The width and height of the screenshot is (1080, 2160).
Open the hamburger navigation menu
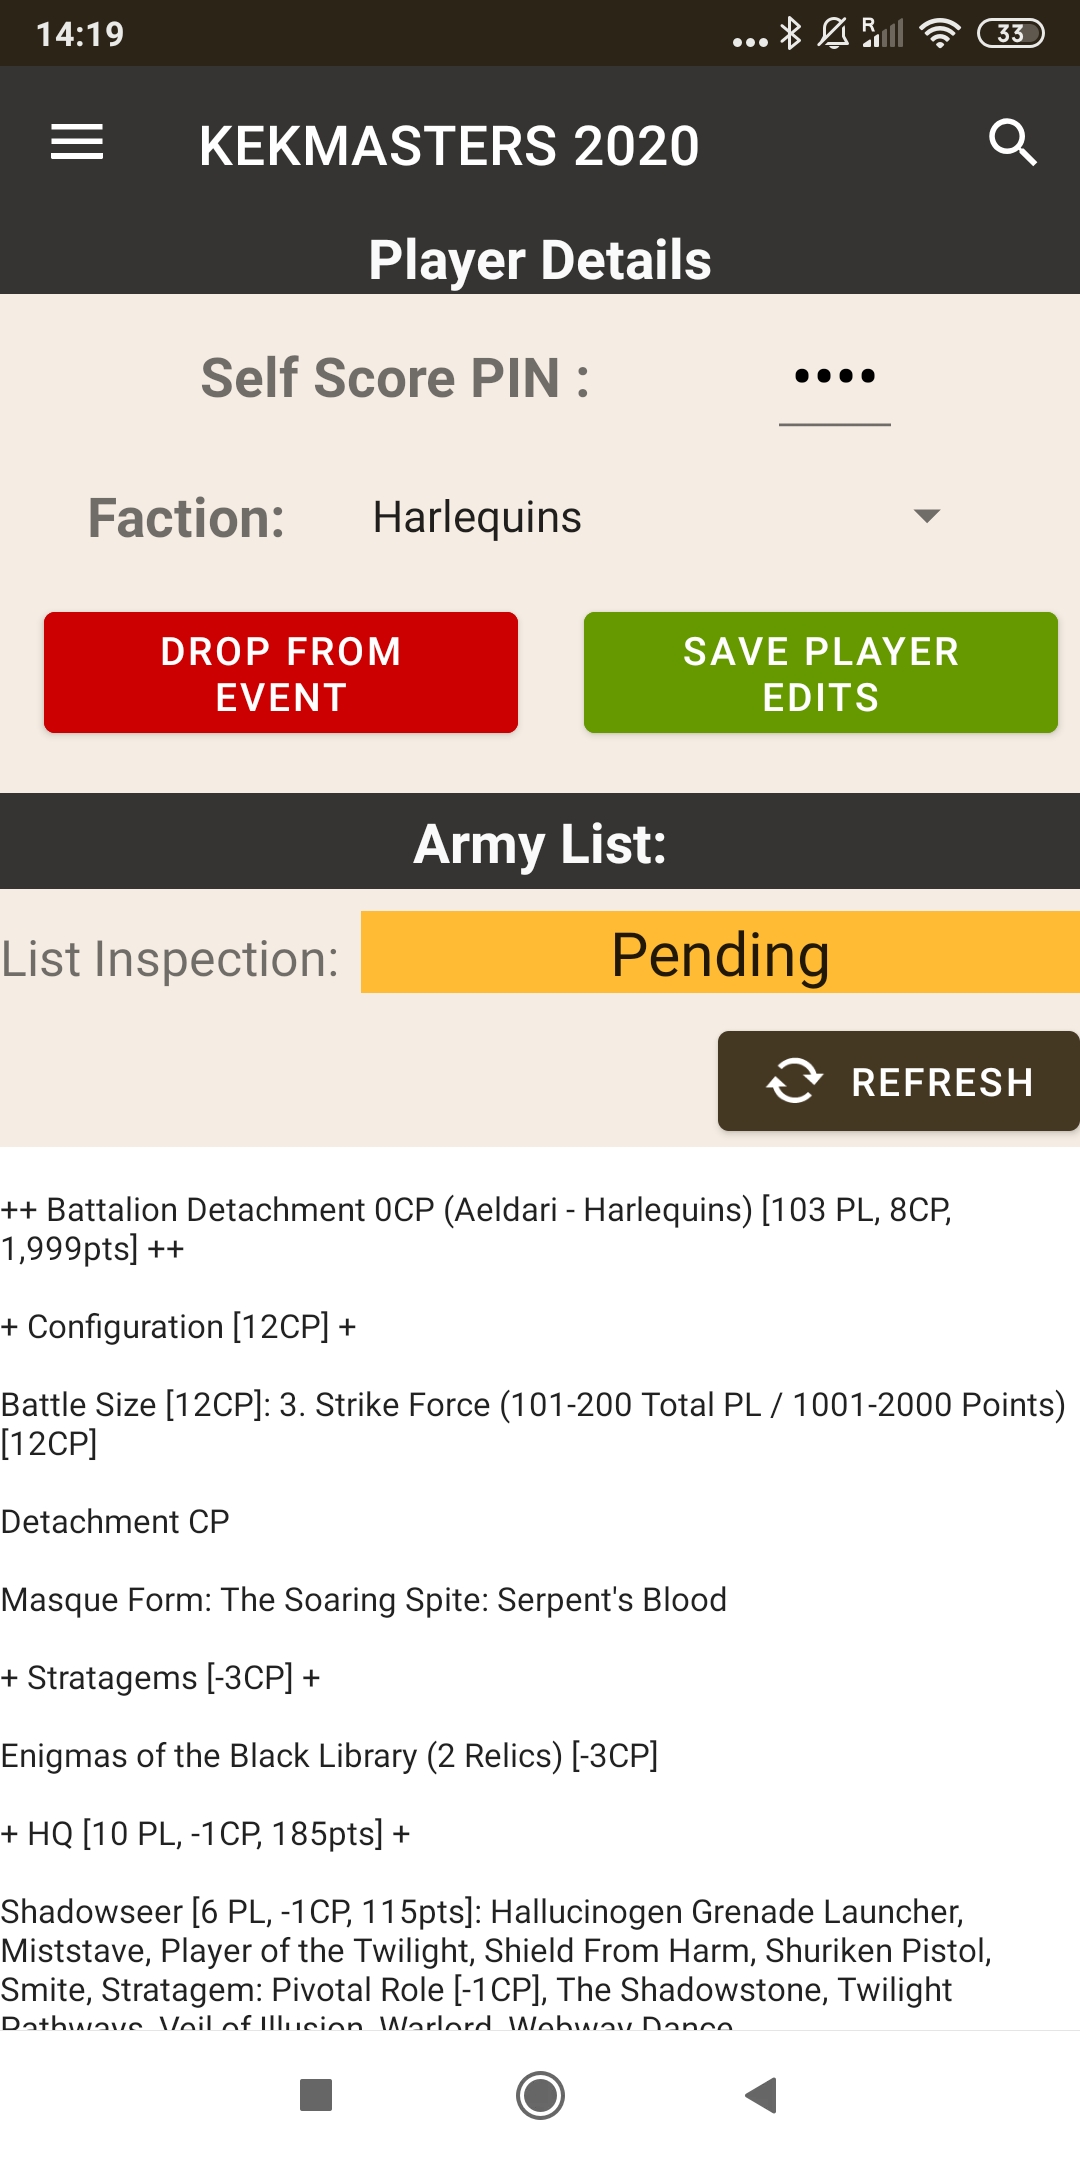pyautogui.click(x=77, y=142)
